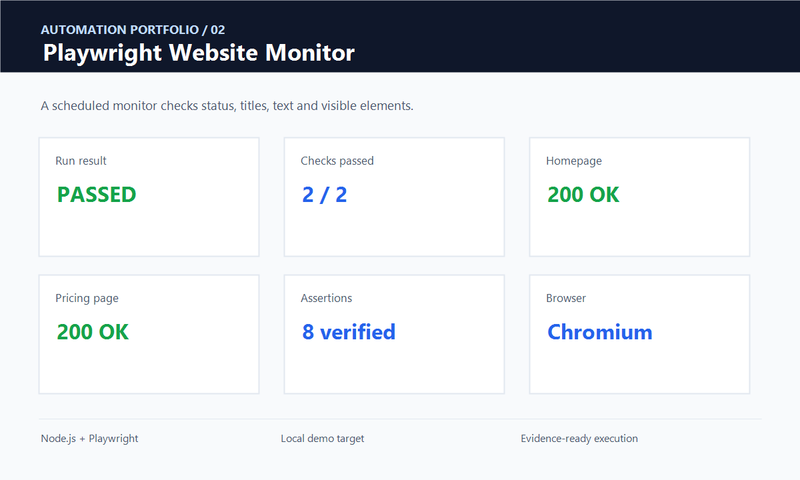Click the Pricing page 200 OK value

tap(92, 332)
